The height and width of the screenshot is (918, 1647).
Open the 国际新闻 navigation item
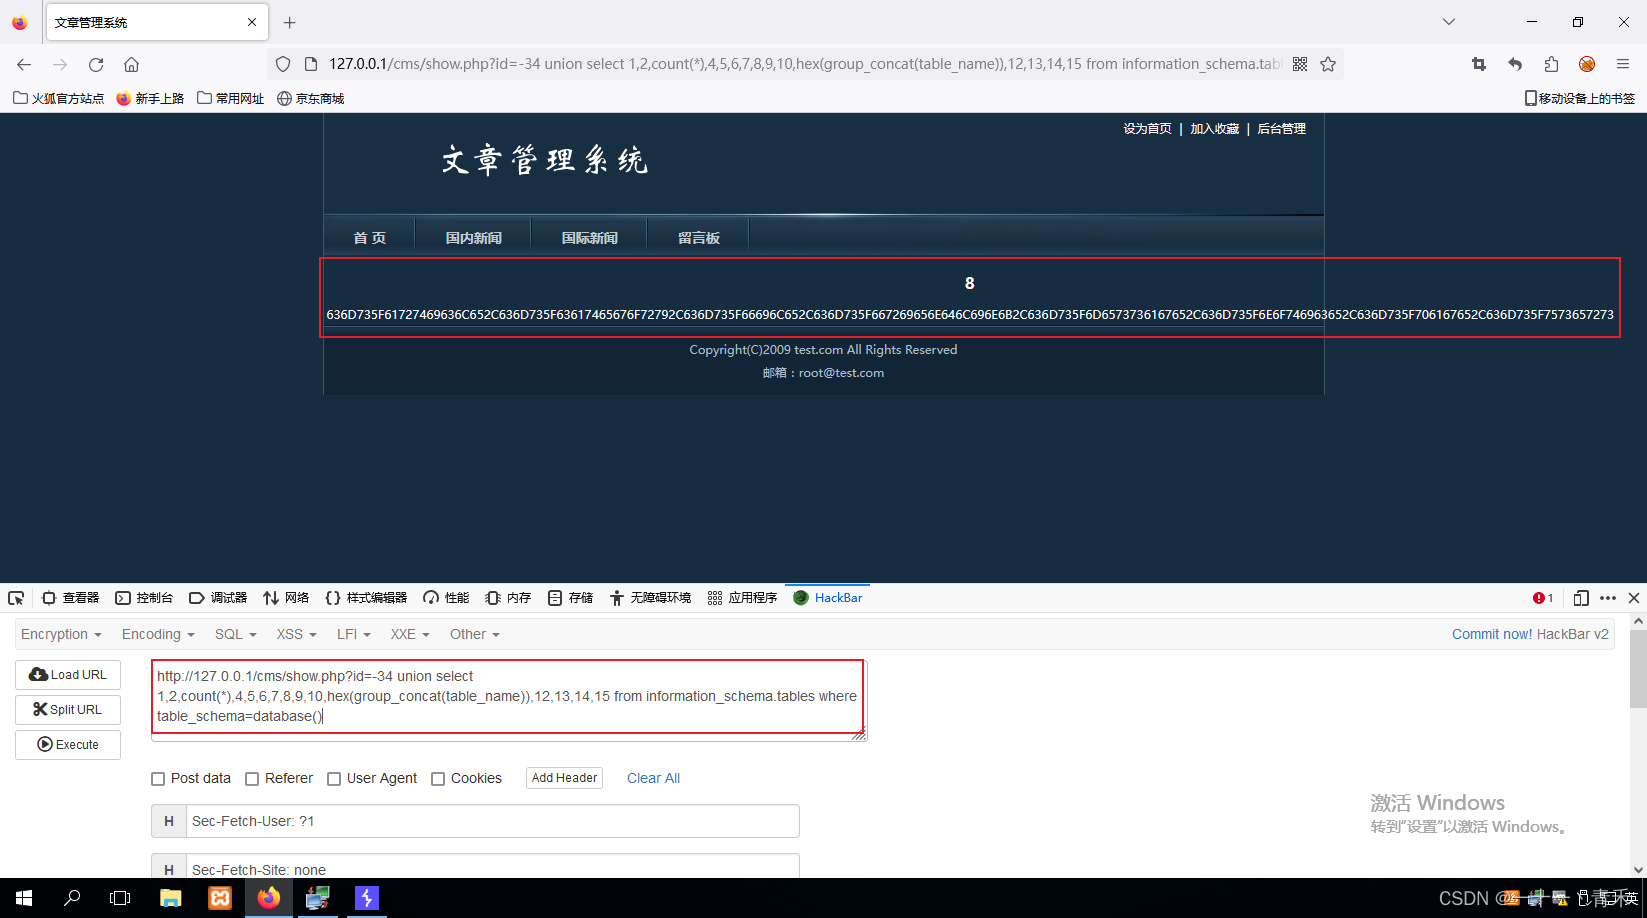[589, 238]
